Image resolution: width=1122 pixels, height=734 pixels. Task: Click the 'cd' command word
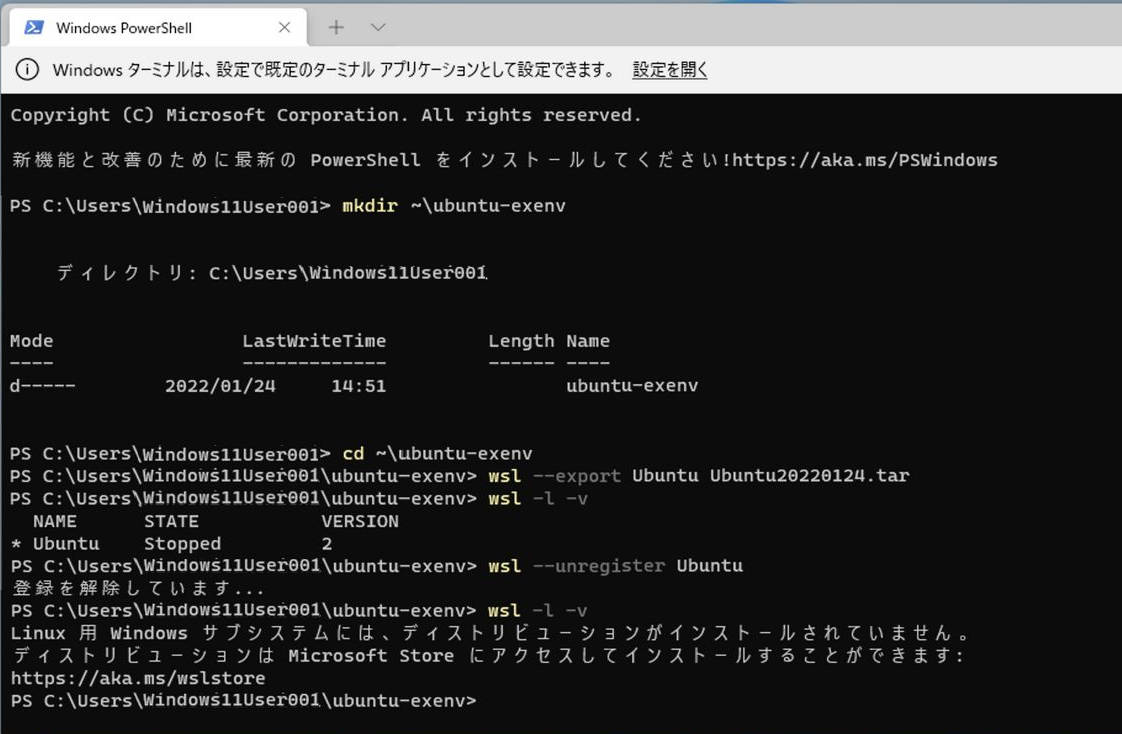click(x=353, y=454)
